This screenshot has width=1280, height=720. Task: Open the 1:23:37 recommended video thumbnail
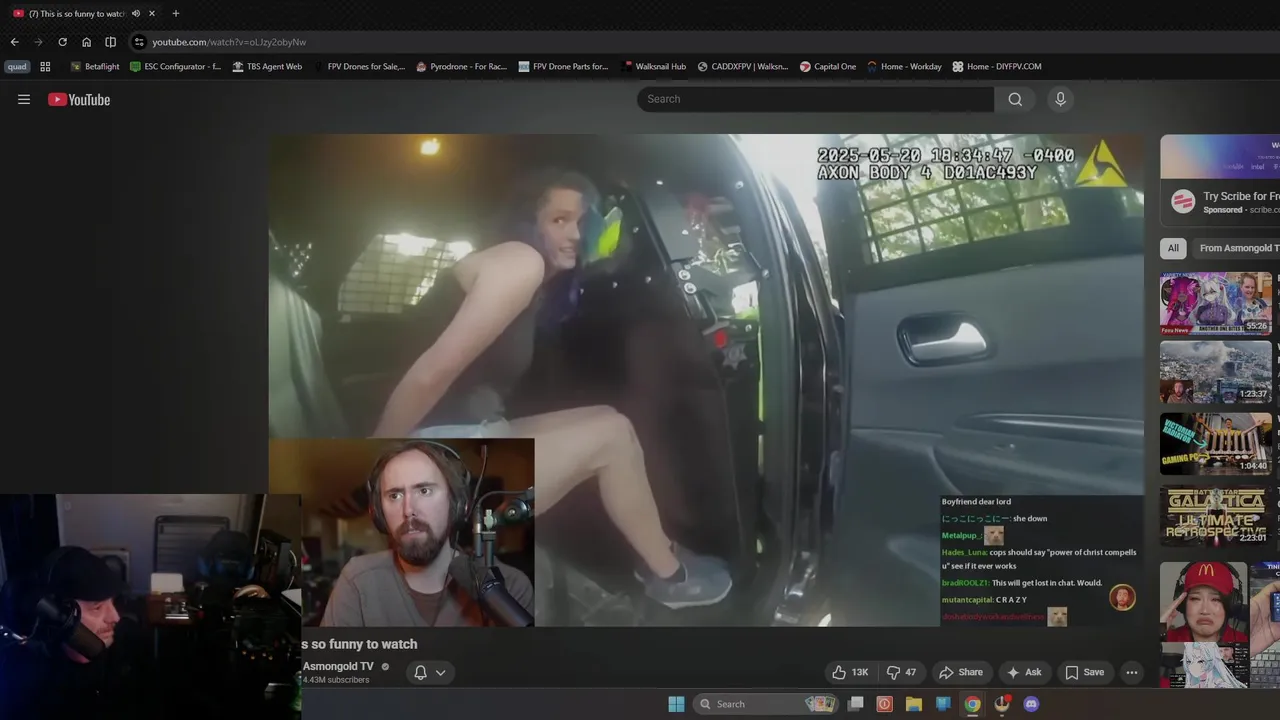pos(1216,372)
